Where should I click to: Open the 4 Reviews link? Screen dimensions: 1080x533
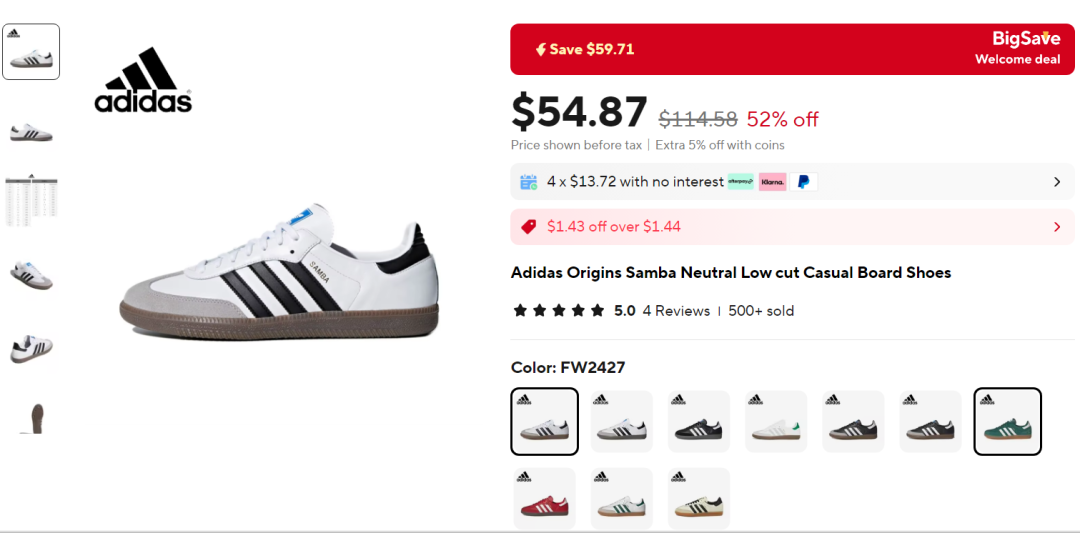(676, 311)
